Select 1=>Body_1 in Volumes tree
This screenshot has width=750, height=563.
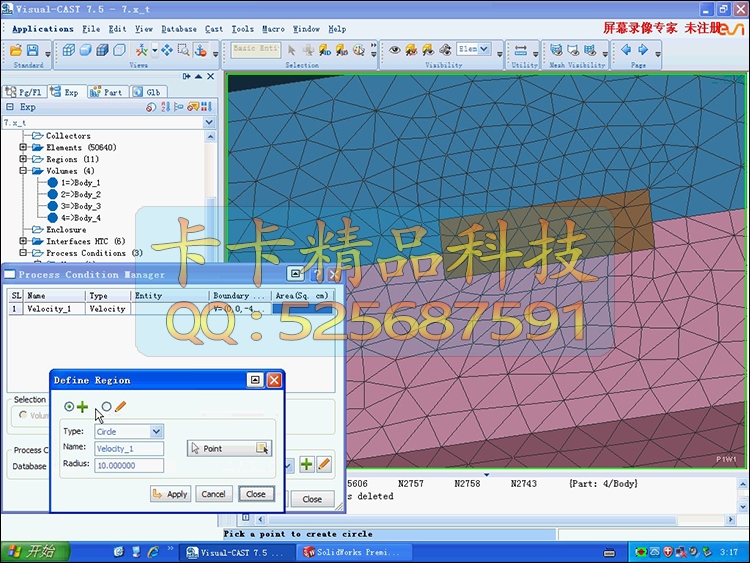[80, 183]
